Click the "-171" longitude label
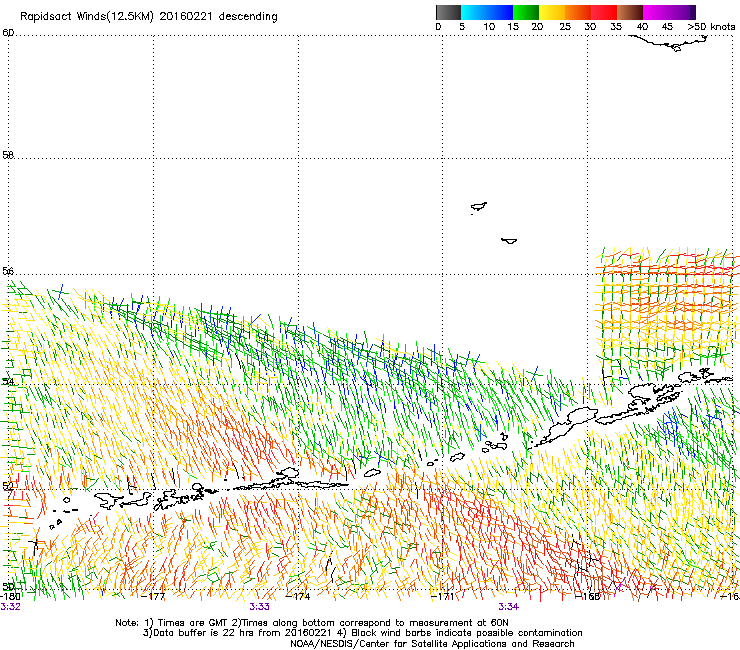Image resolution: width=740 pixels, height=650 pixels. tap(443, 596)
